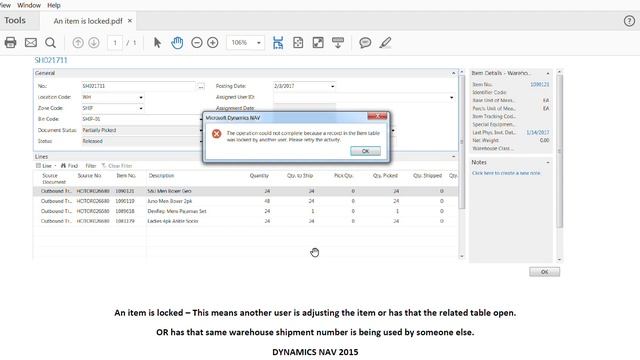Click the Read mode download icon
The height and width of the screenshot is (360, 640).
(338, 42)
